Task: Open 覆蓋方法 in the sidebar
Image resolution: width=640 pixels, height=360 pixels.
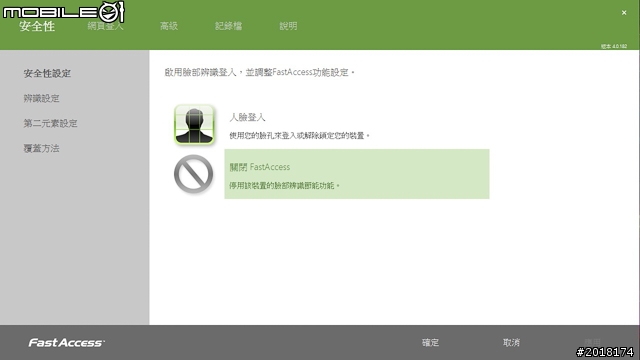Action: point(41,148)
